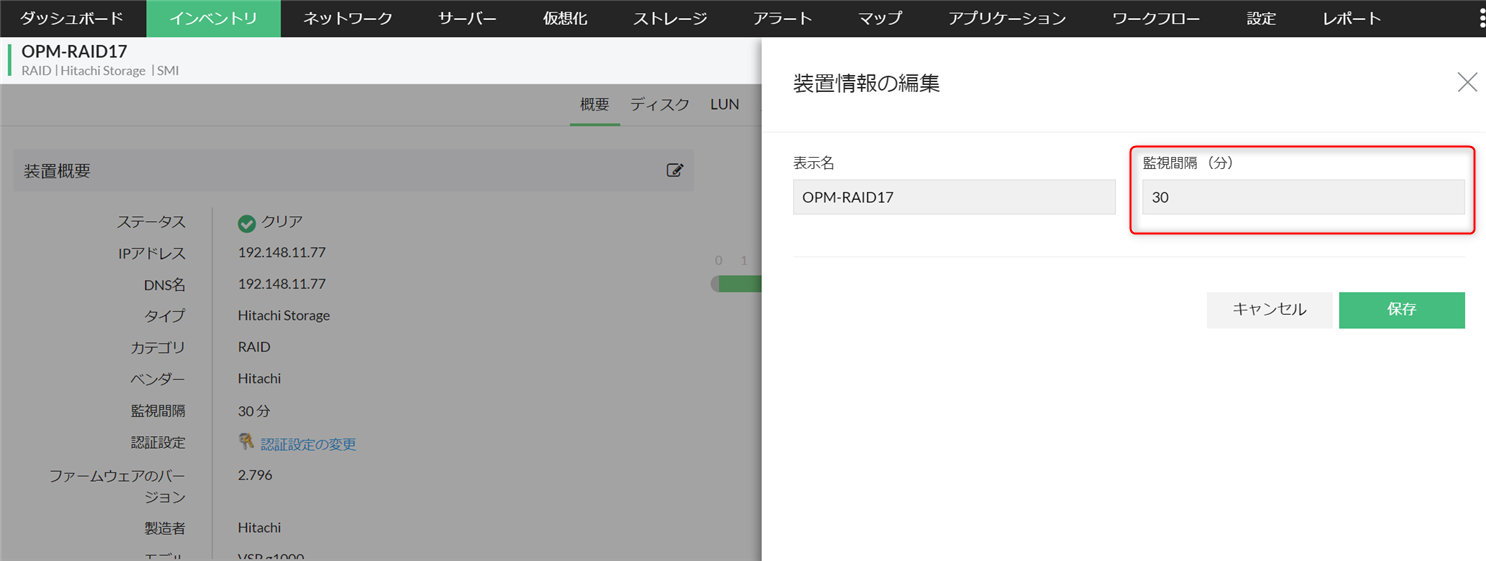1486x561 pixels.
Task: Open the ネットワーク menu
Action: 348,18
